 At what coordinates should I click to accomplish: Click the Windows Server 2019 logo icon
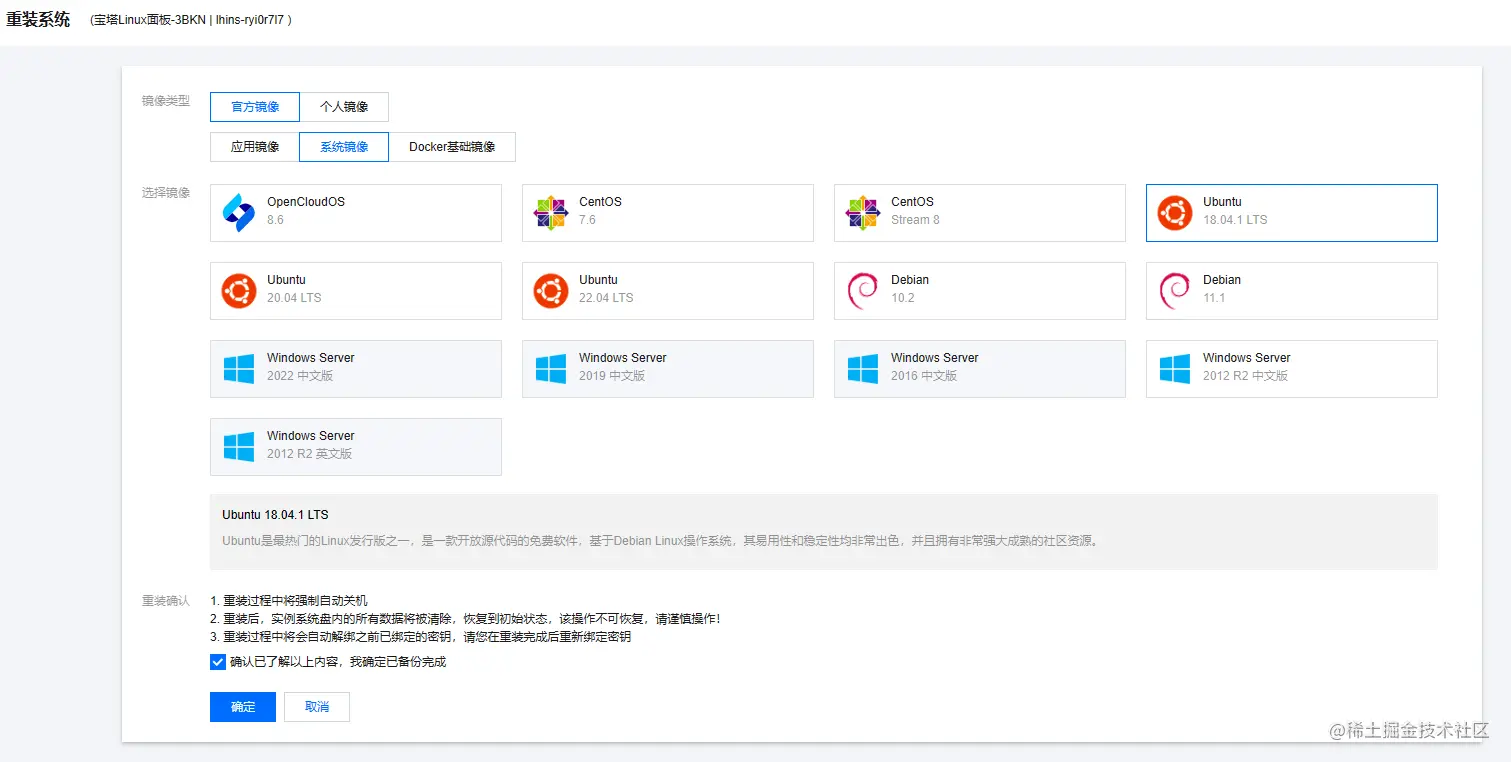click(551, 369)
